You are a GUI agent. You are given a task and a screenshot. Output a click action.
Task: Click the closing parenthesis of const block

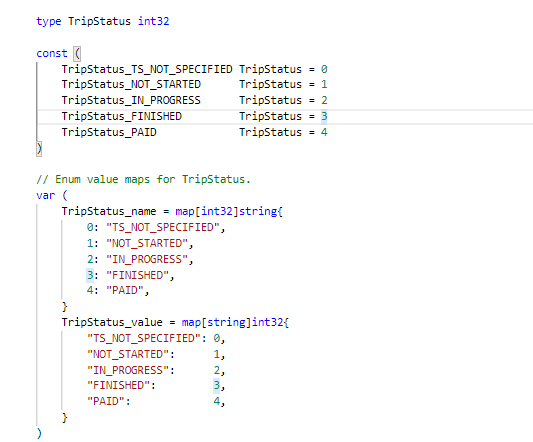click(x=39, y=149)
